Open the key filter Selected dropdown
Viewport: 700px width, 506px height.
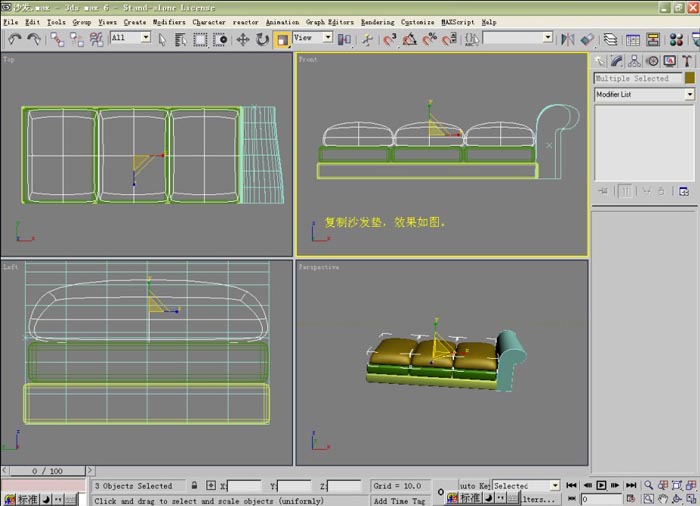point(555,485)
